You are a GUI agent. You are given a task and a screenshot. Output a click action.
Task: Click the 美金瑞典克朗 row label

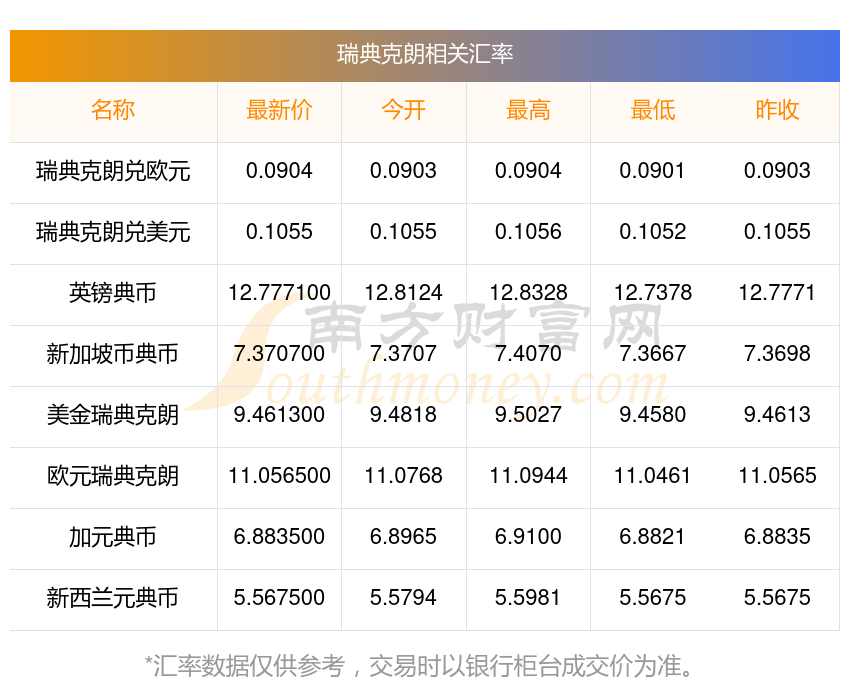click(x=113, y=416)
